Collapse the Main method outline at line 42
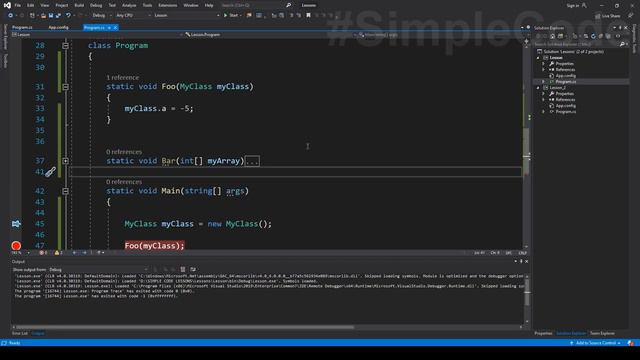640x360 pixels. (x=65, y=191)
